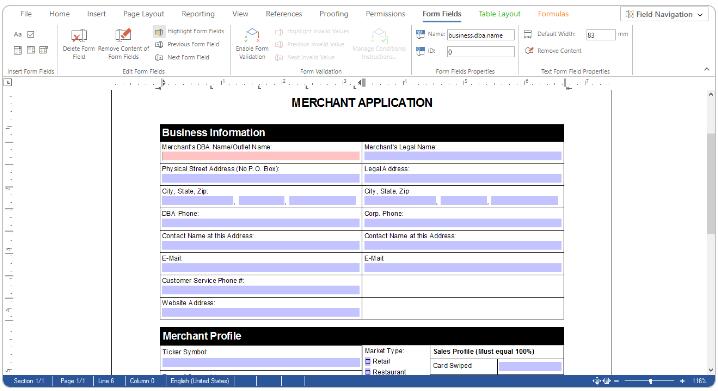Viewport: 718px width, 391px height.
Task: Click the zoom percentage value in status bar
Action: (700, 381)
